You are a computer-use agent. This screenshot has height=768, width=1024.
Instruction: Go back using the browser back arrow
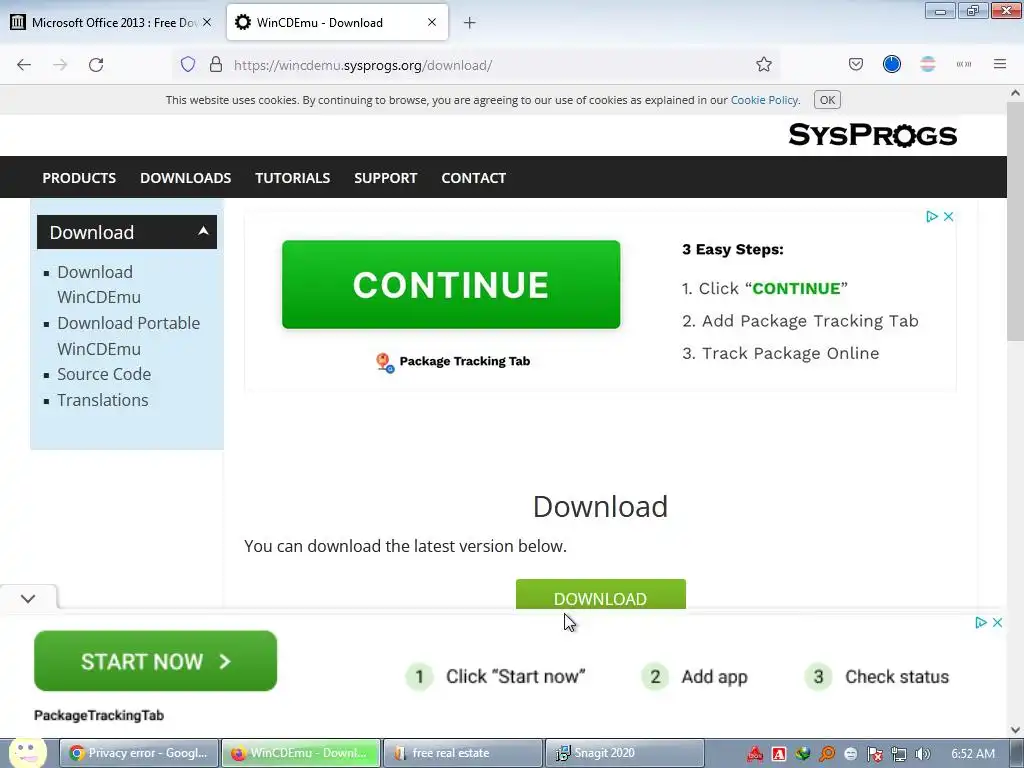(24, 65)
